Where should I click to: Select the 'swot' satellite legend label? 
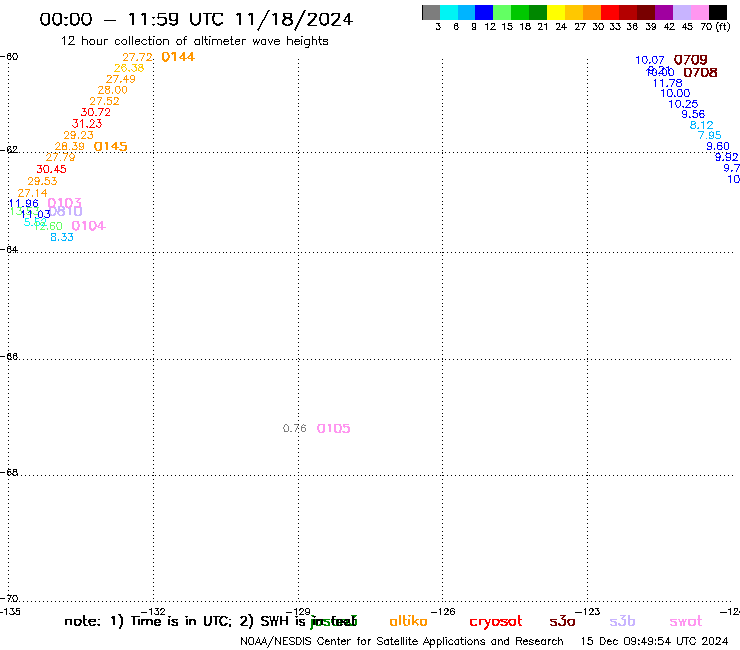click(x=686, y=622)
